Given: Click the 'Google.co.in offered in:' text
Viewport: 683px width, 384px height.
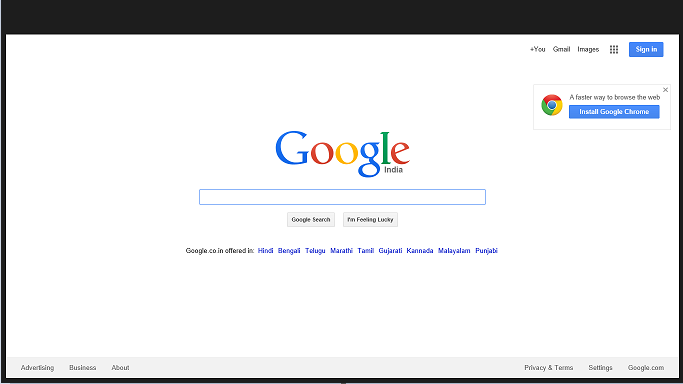Looking at the screenshot, I should tap(220, 251).
